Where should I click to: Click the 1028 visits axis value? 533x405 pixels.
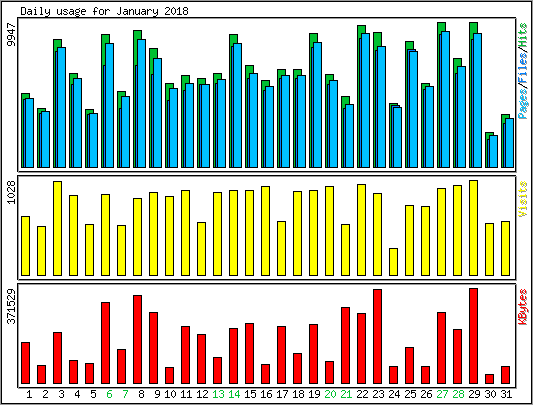(12, 192)
